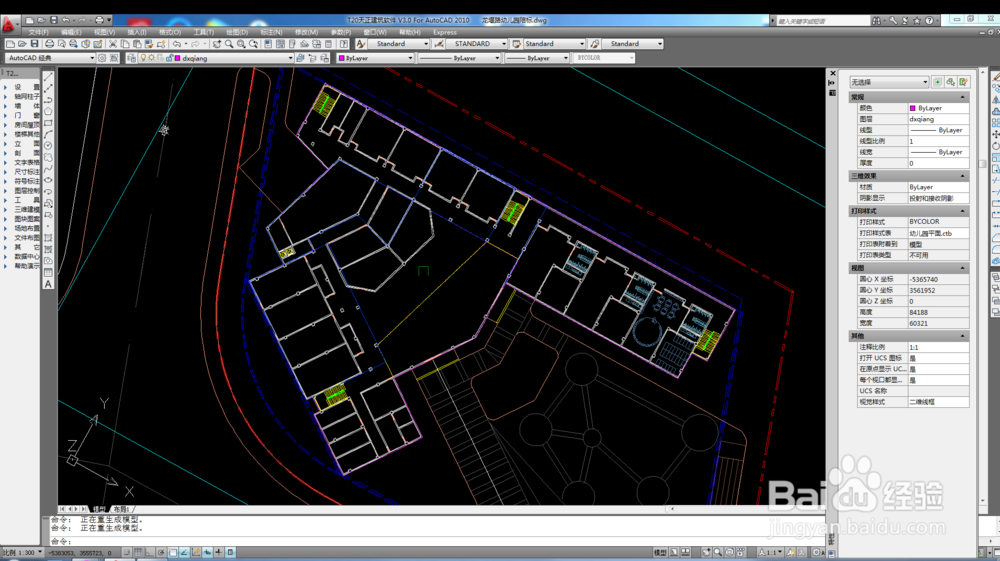Toggle Dynamic UCS in status bar
This screenshot has height=561, width=1000.
196,552
